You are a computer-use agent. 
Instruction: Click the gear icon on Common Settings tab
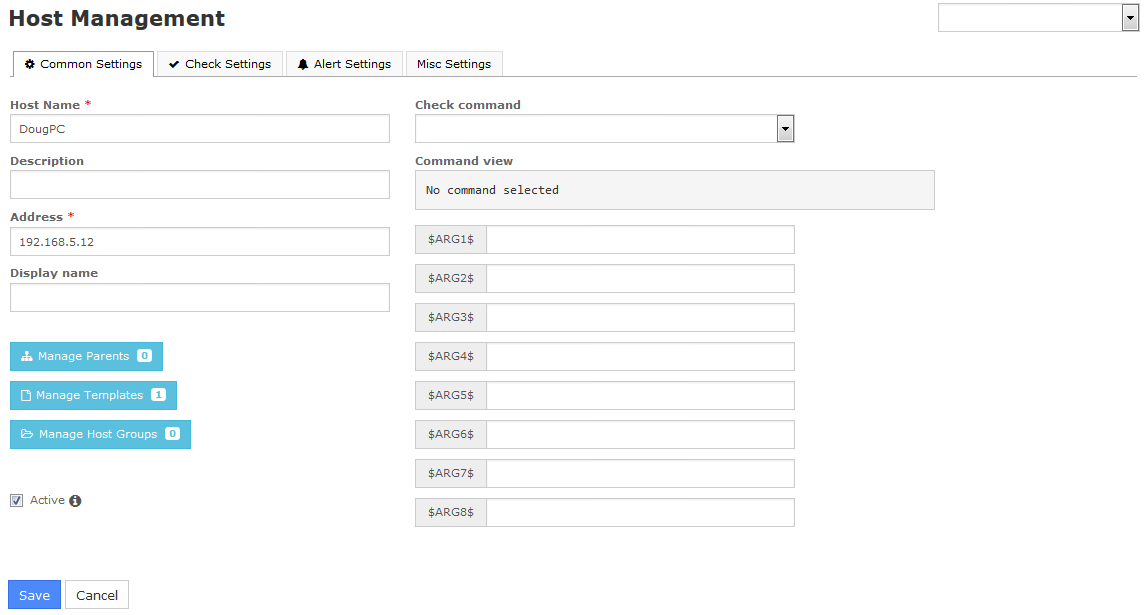click(x=30, y=64)
